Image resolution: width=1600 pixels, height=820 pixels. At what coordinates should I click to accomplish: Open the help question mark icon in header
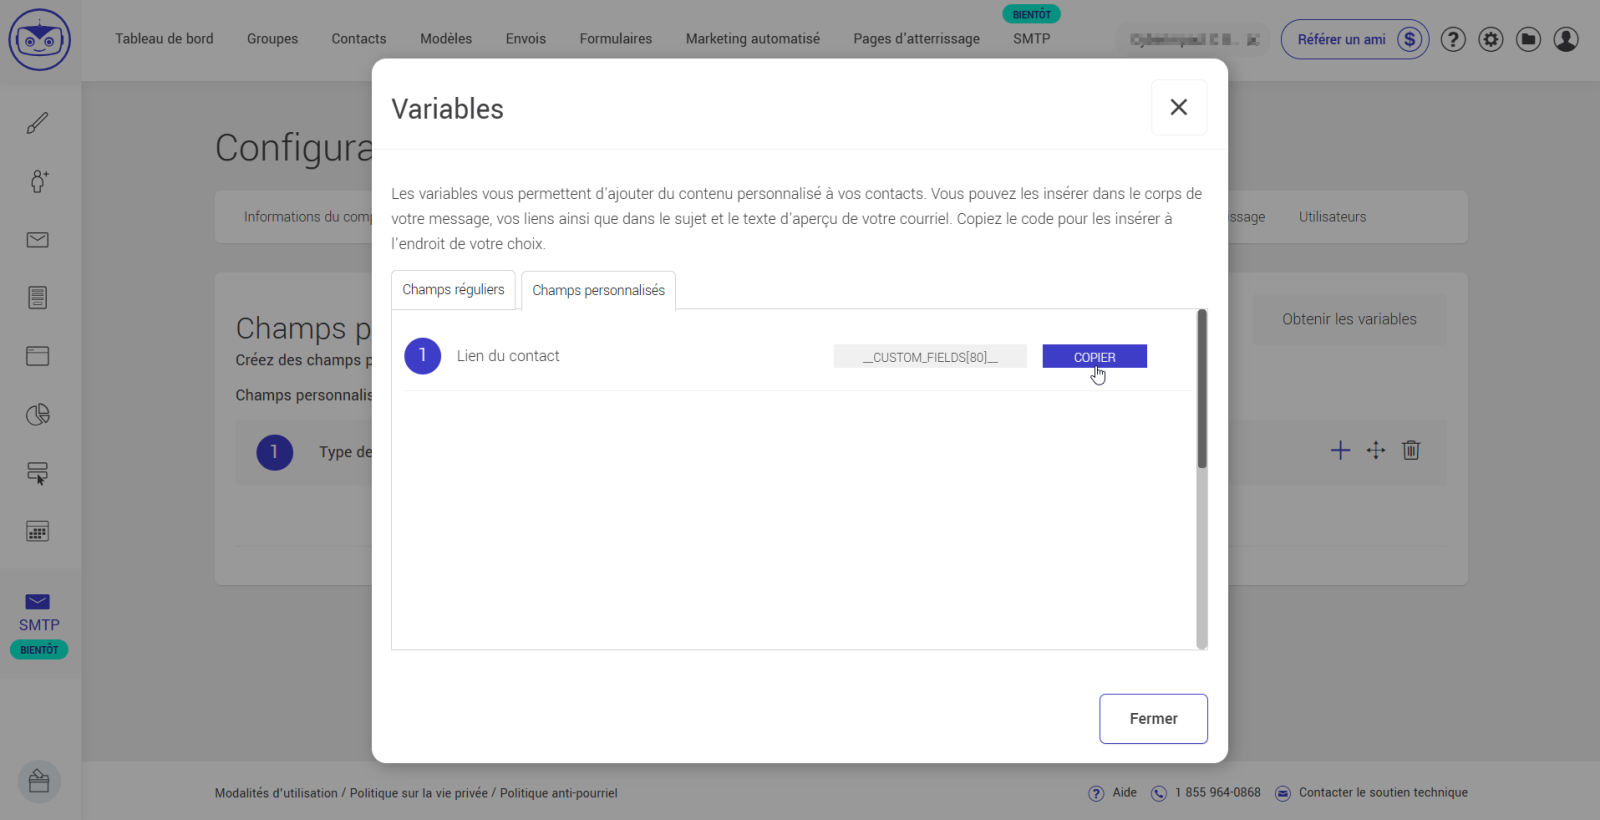click(1453, 39)
